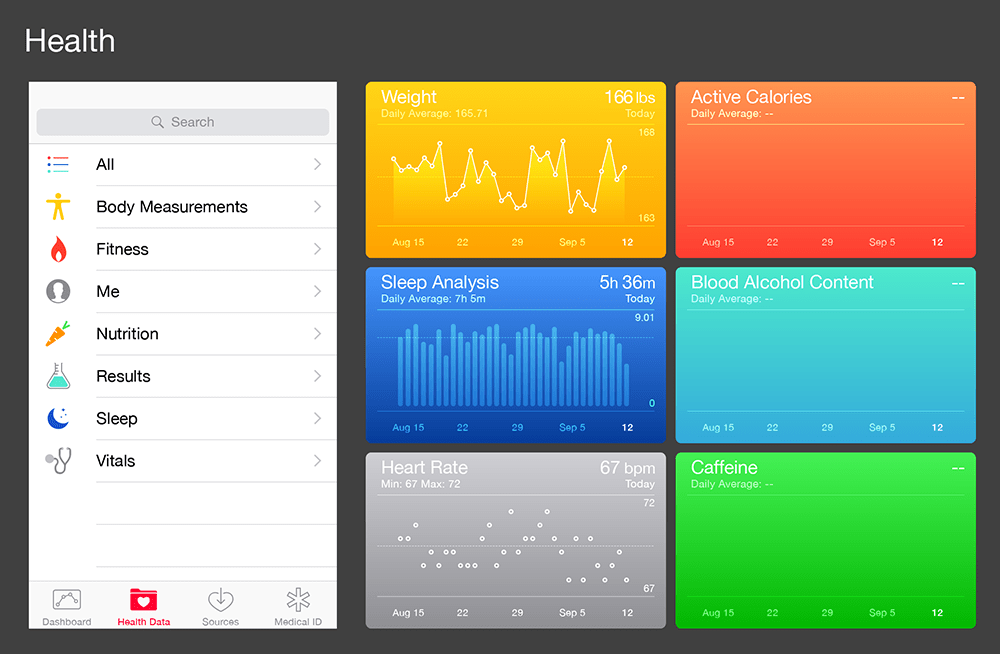Select the Sleep crescent moon icon

pyautogui.click(x=58, y=418)
